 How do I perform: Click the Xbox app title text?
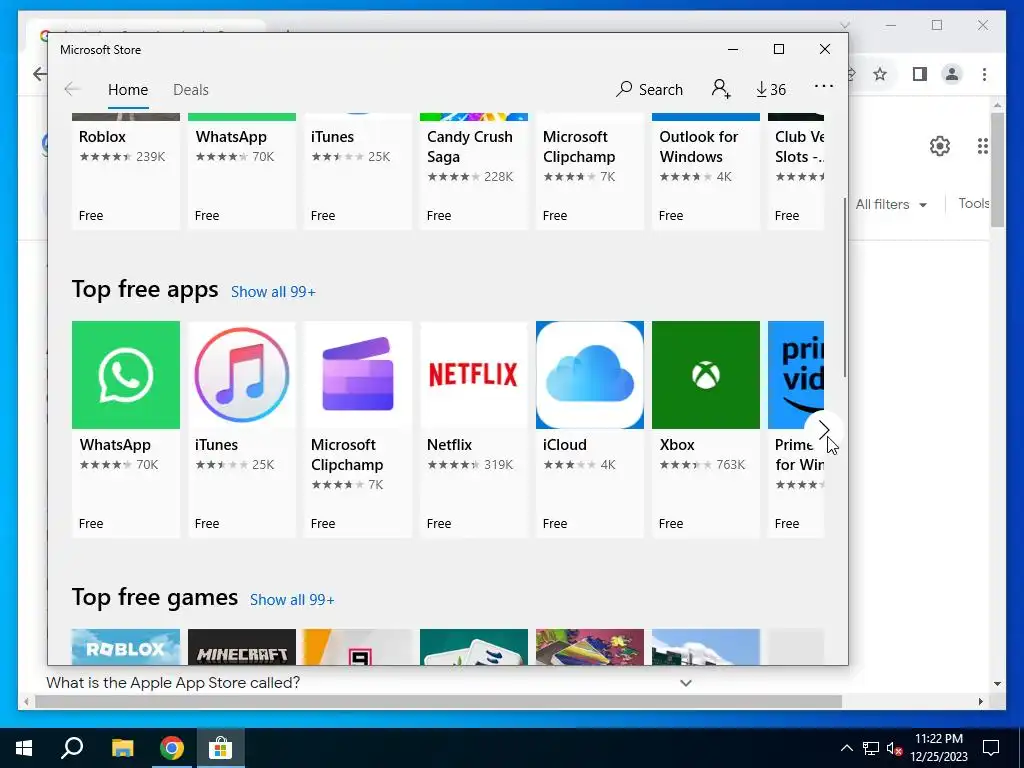(x=677, y=445)
